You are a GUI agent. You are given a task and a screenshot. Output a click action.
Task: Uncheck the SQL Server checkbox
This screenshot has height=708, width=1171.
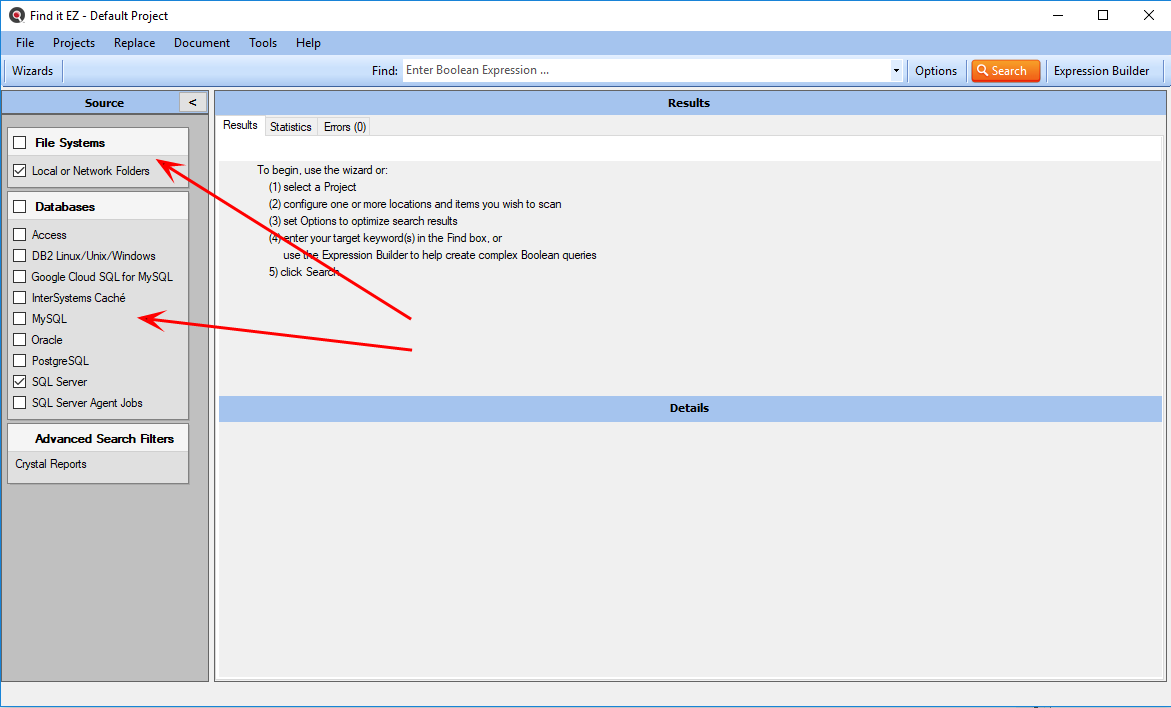(19, 382)
